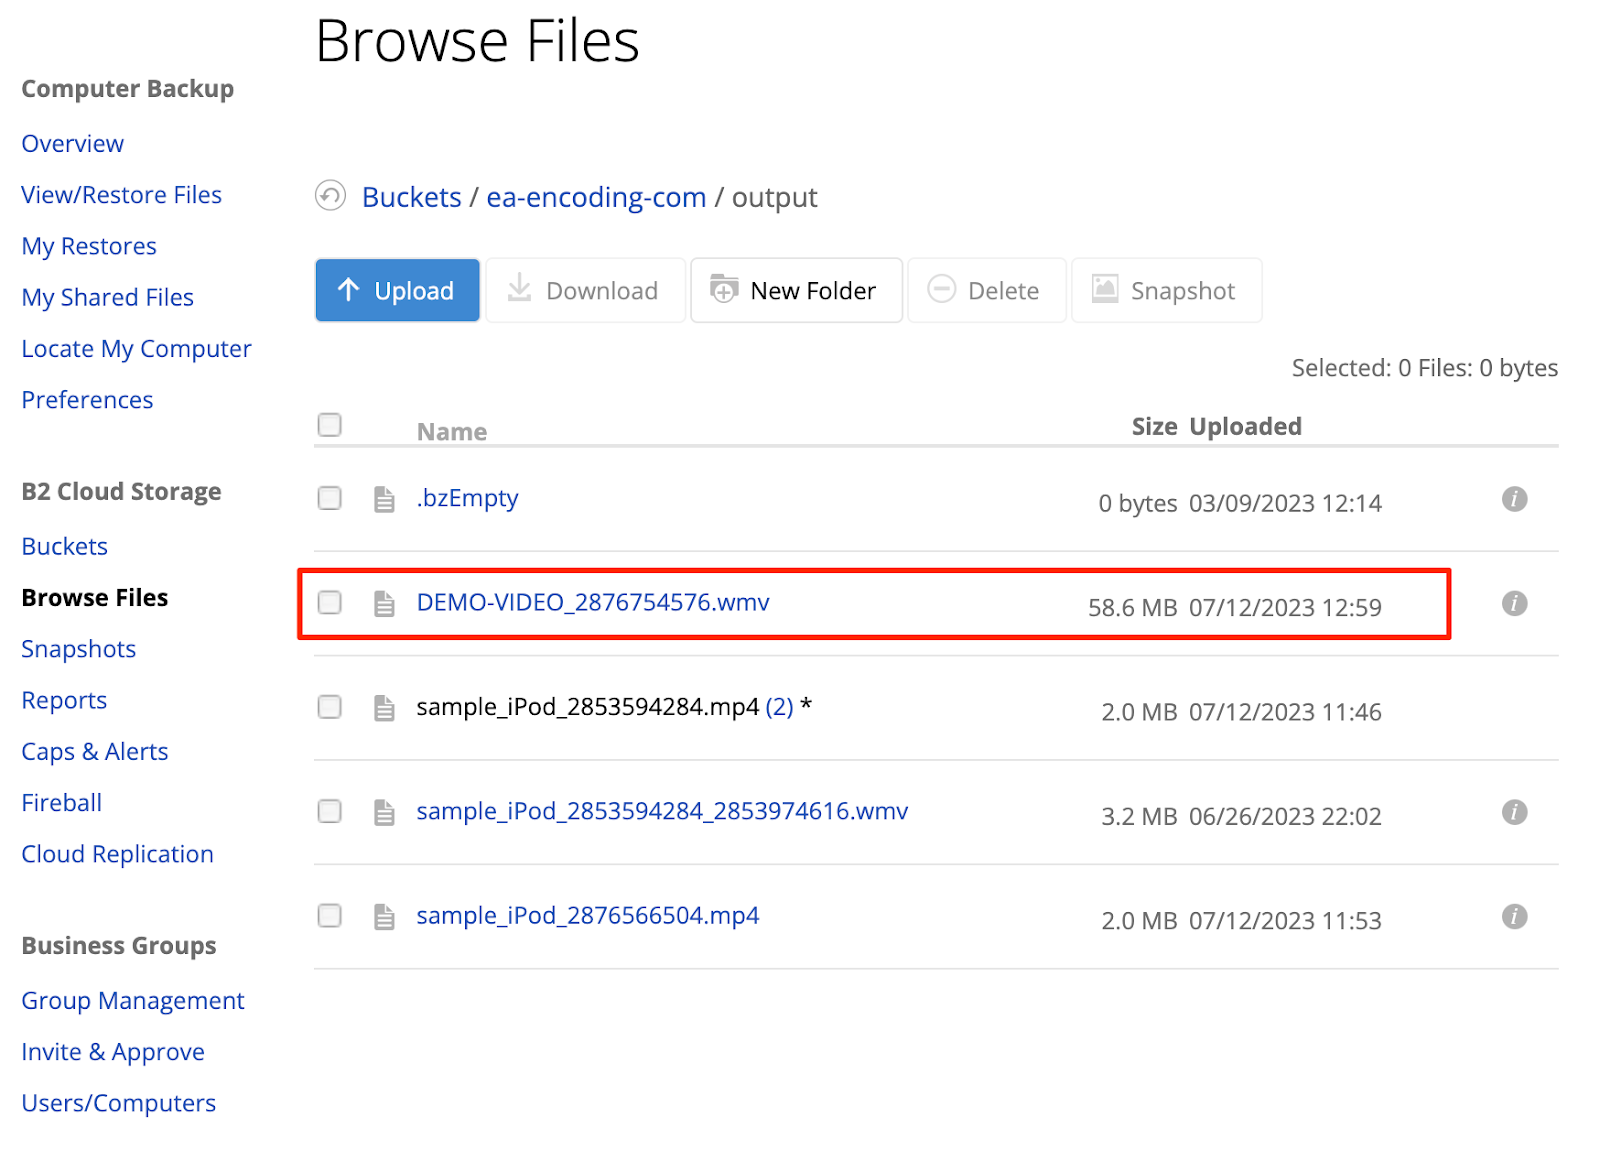Open Fireball in sidebar
Image resolution: width=1600 pixels, height=1150 pixels.
click(62, 803)
